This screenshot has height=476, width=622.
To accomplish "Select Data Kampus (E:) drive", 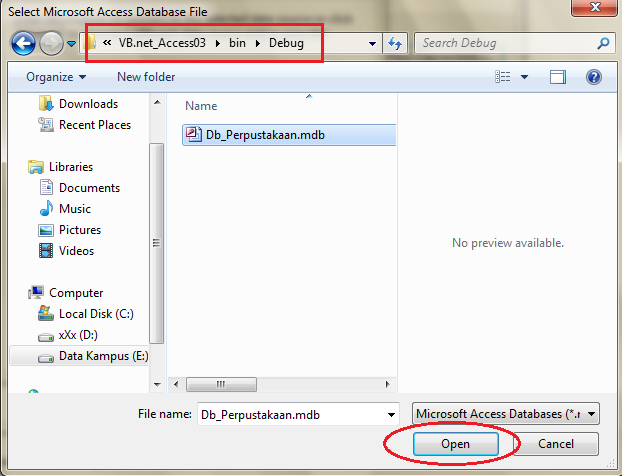I will [104, 356].
